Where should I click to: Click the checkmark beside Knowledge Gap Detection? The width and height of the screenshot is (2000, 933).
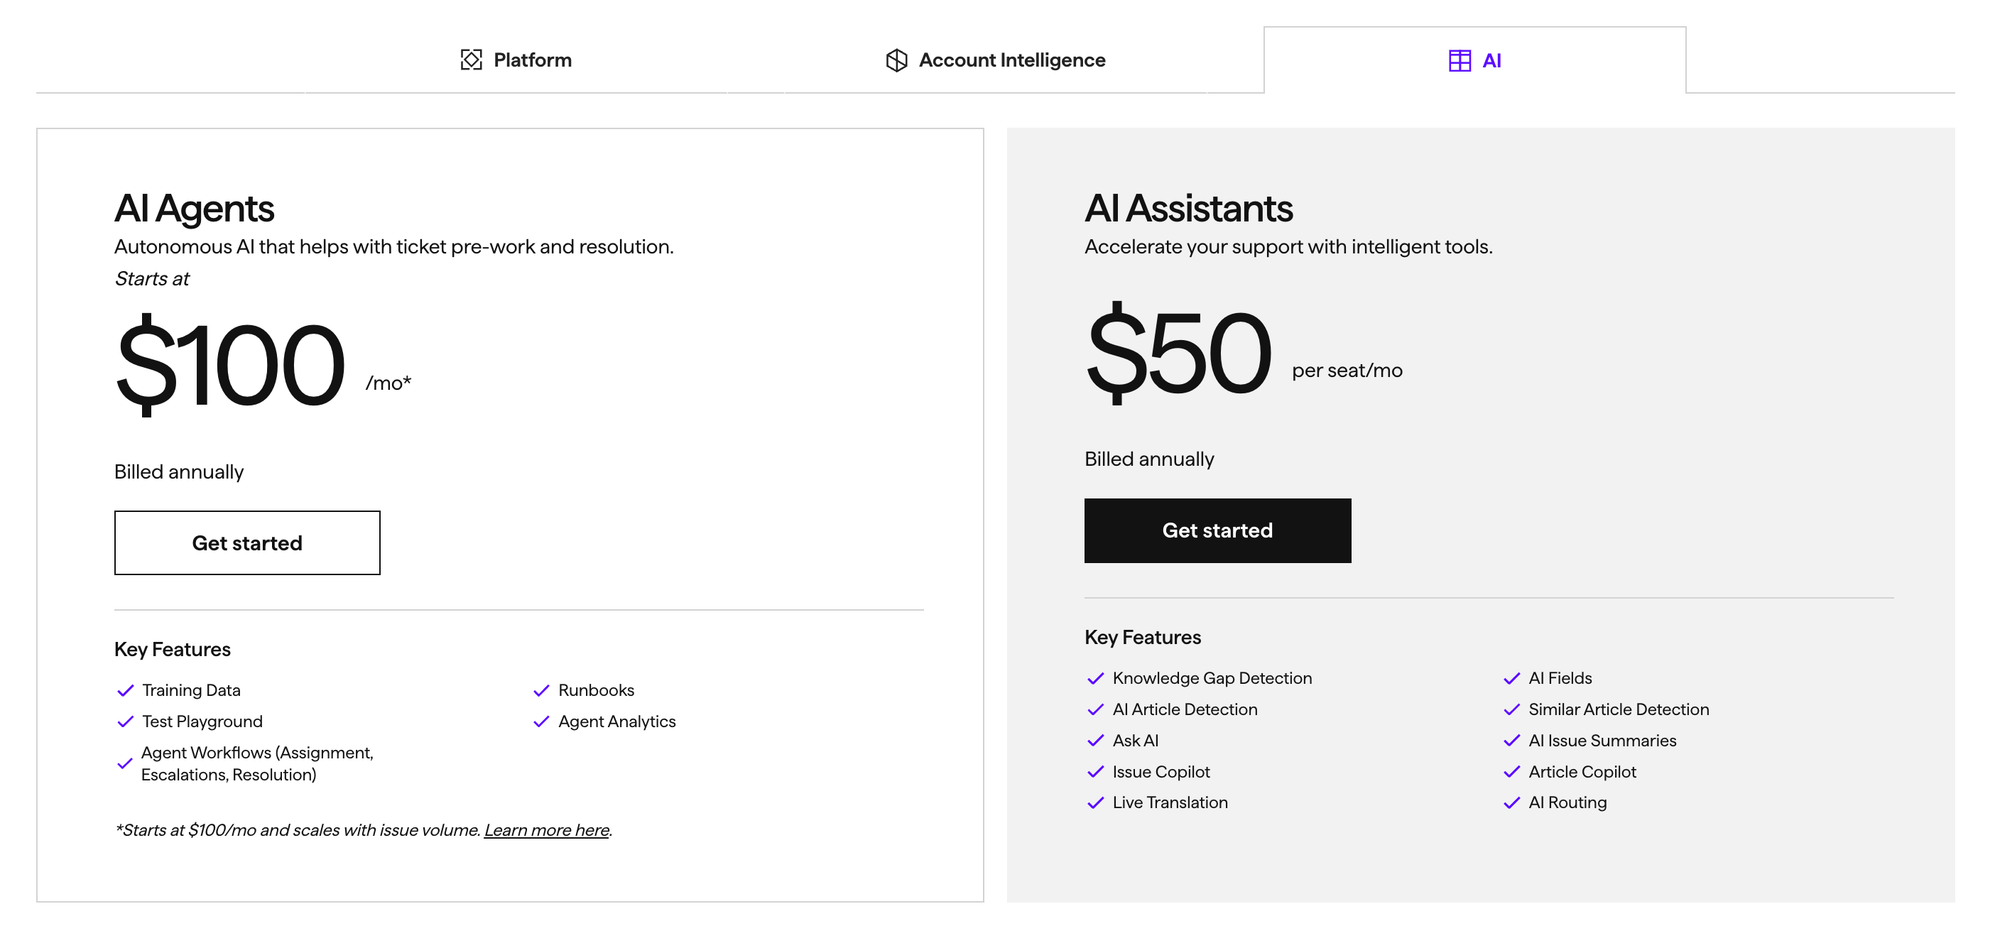[1095, 678]
